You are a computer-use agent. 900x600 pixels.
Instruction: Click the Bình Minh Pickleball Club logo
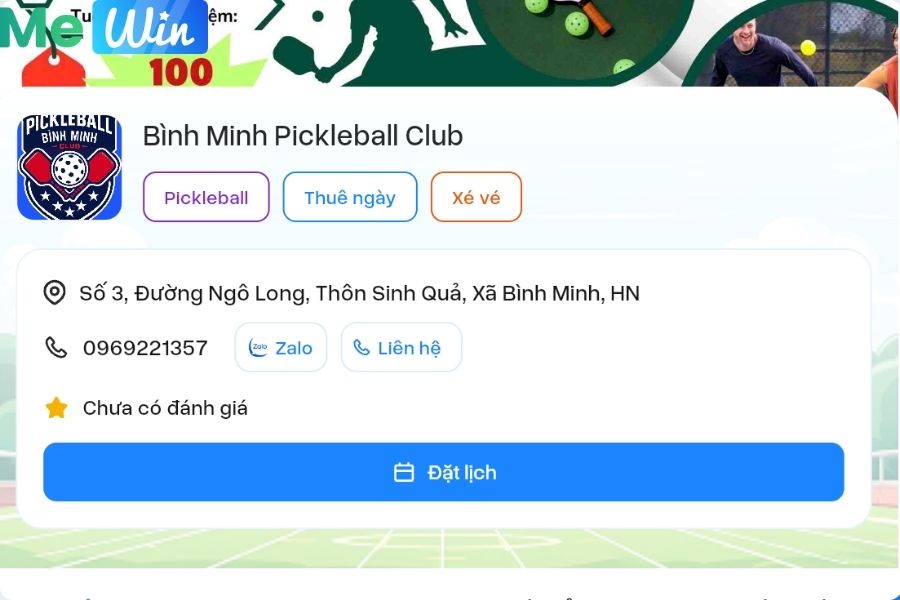69,167
